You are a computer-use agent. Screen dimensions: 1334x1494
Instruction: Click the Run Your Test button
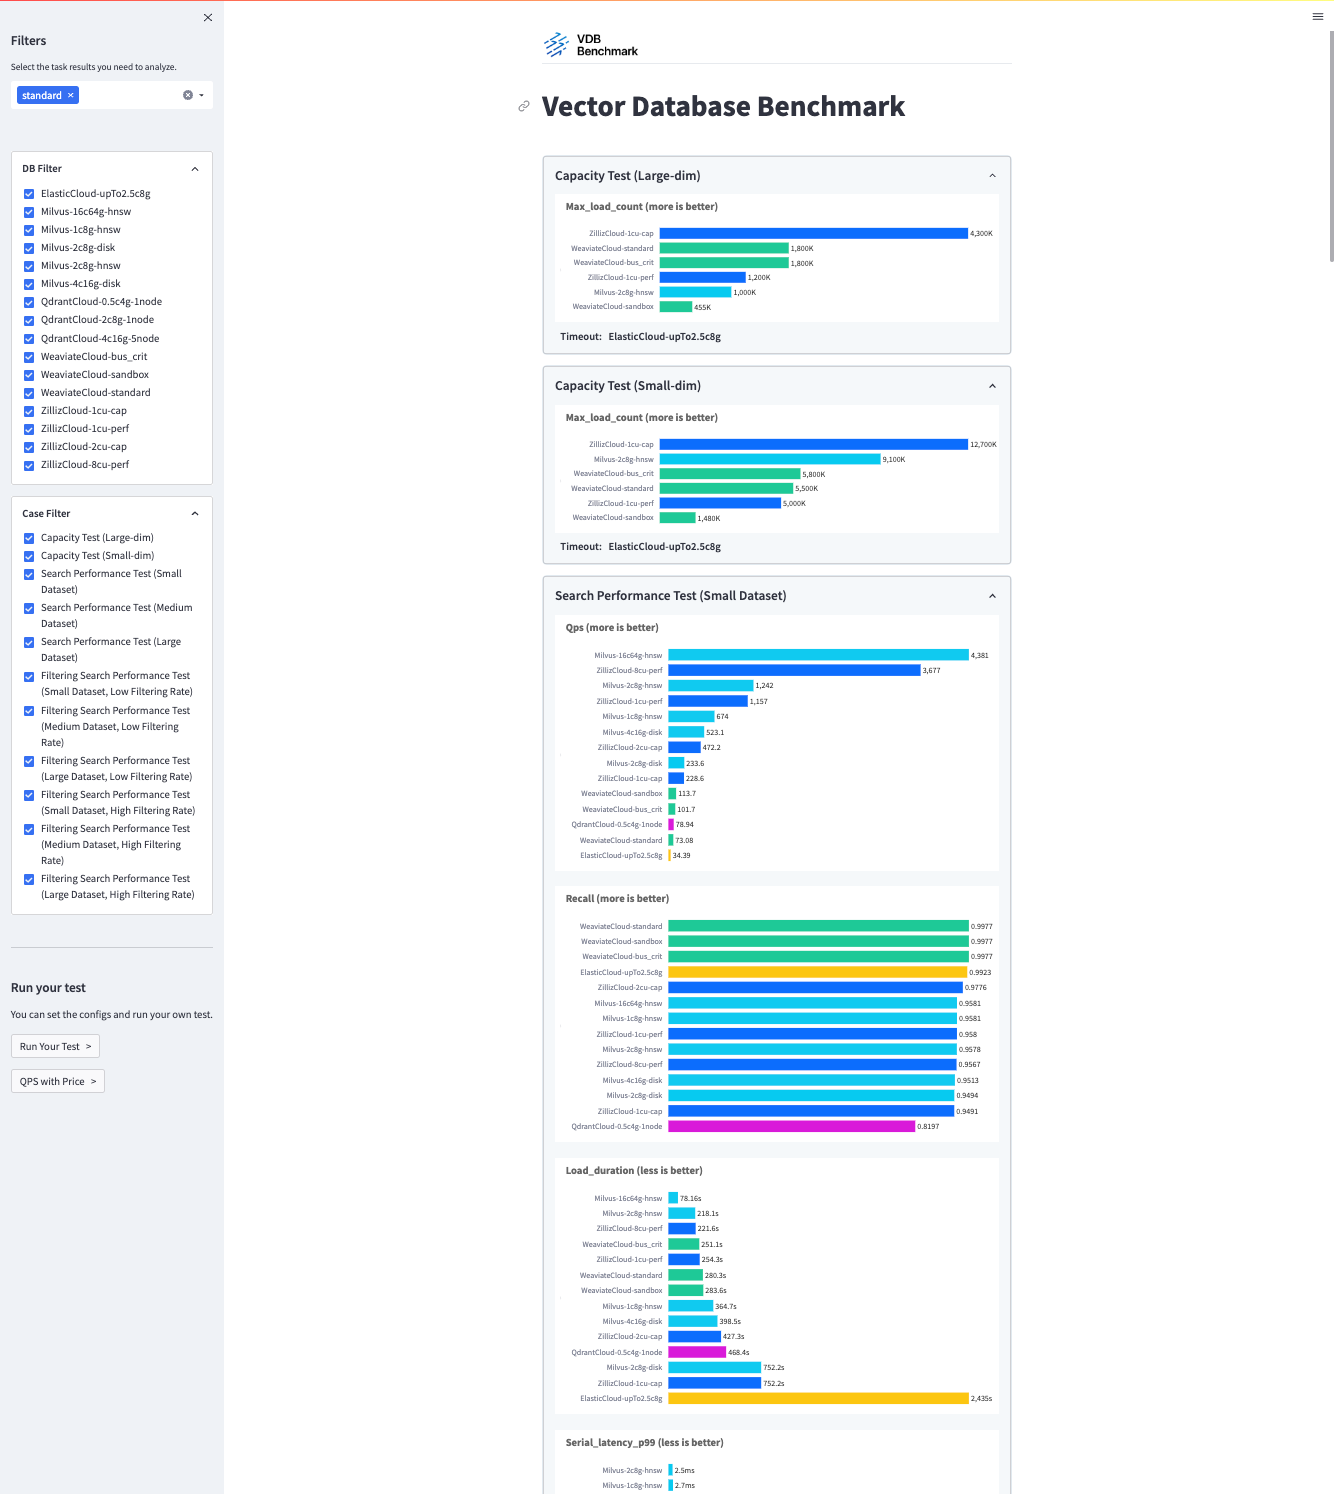(x=55, y=1046)
